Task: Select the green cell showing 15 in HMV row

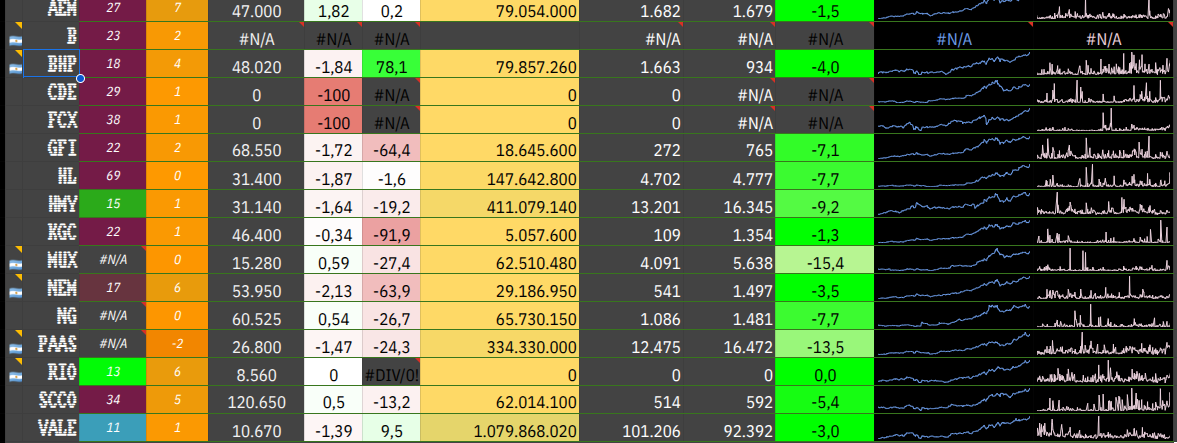Action: pos(112,204)
